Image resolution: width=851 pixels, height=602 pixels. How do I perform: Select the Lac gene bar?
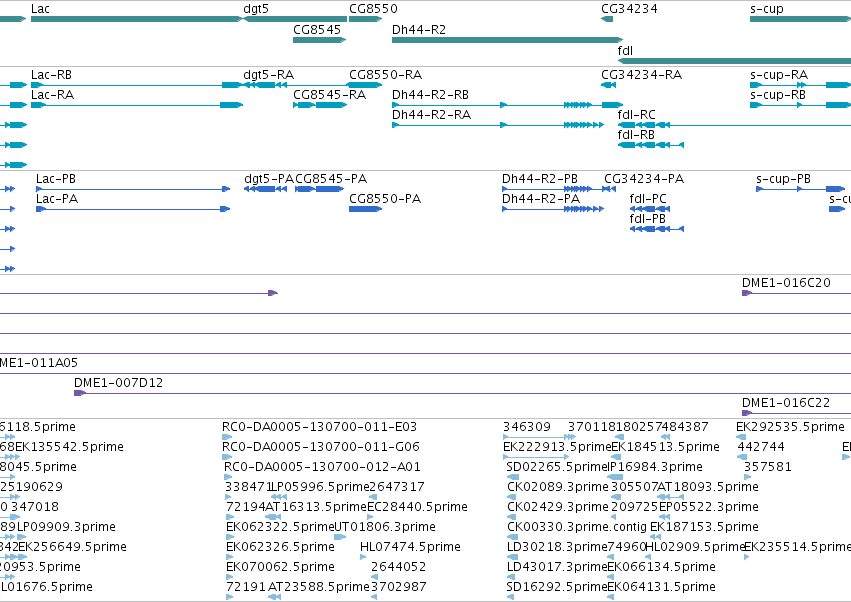coord(137,19)
